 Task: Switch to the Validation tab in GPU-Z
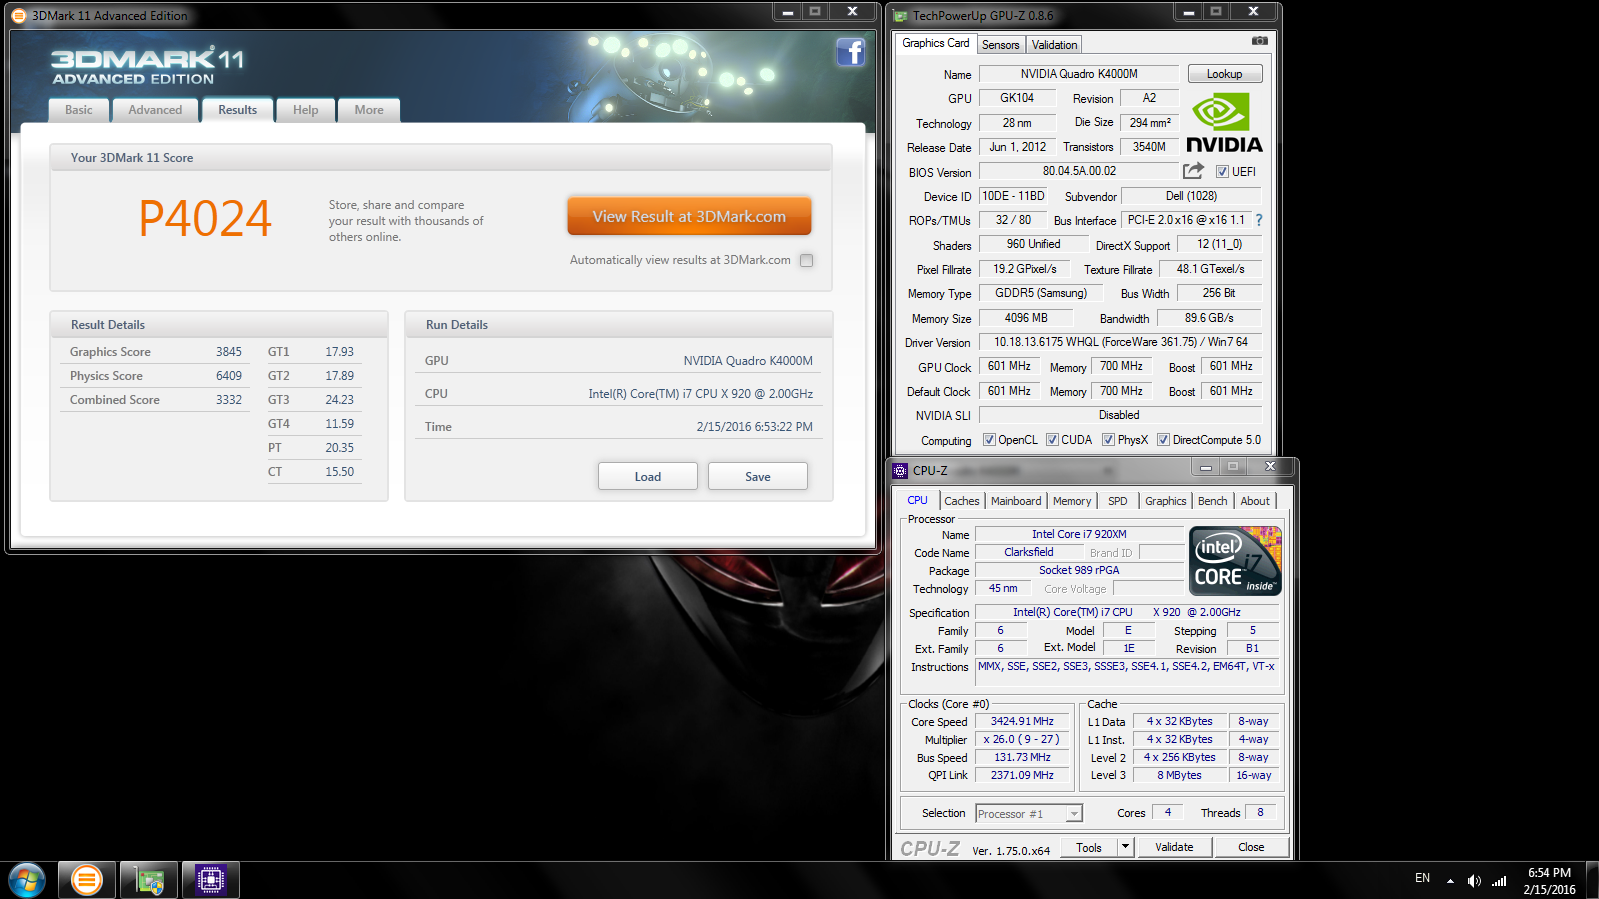coord(1055,45)
